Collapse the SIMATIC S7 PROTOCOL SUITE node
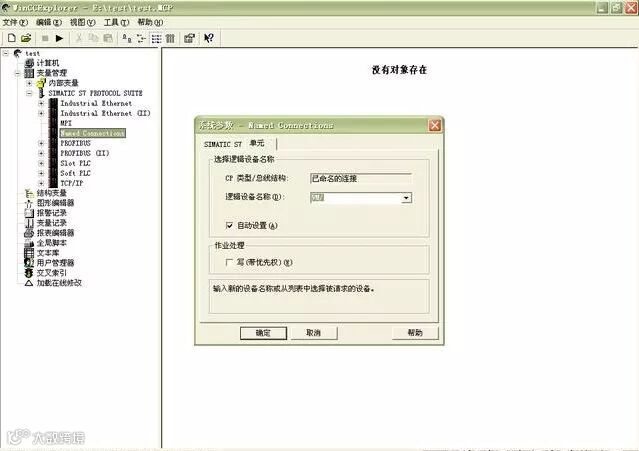The image size is (639, 451). (29, 93)
